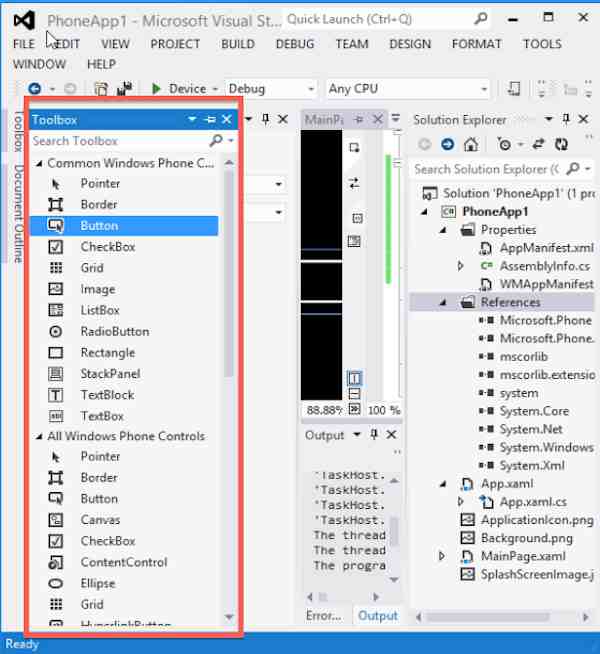This screenshot has width=600, height=654.
Task: Click the Search Toolbox magnifier icon
Action: (x=216, y=141)
